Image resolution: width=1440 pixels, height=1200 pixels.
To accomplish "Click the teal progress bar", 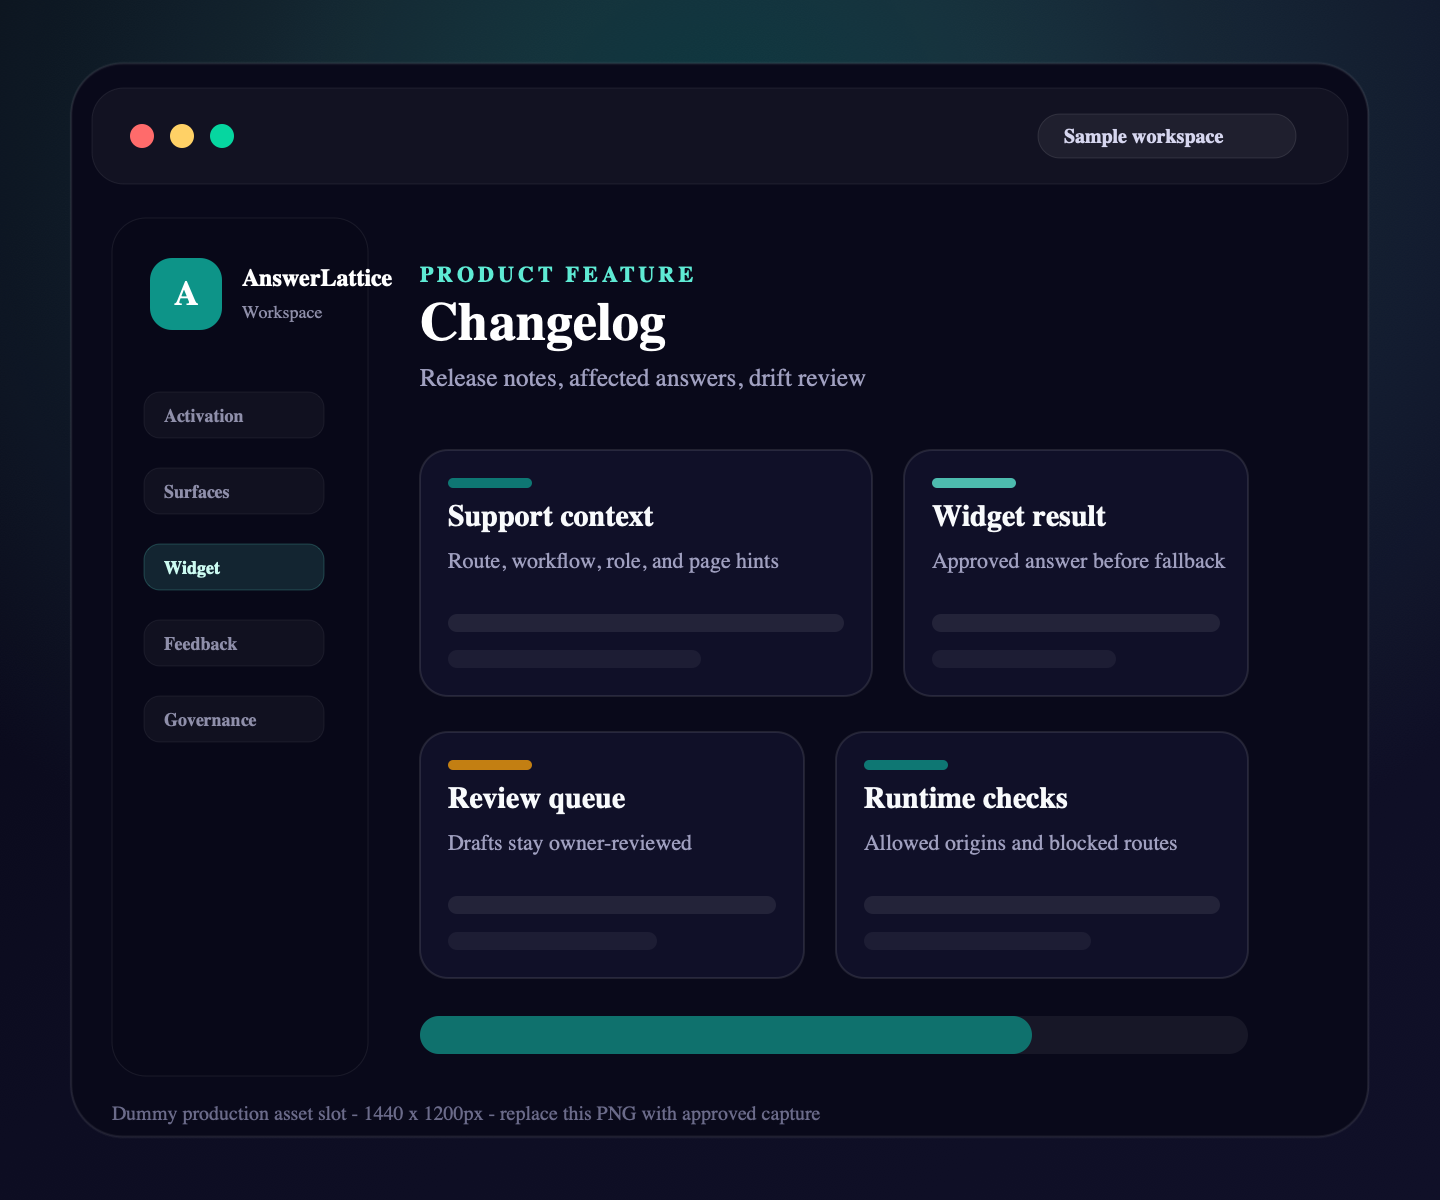I will 726,1035.
